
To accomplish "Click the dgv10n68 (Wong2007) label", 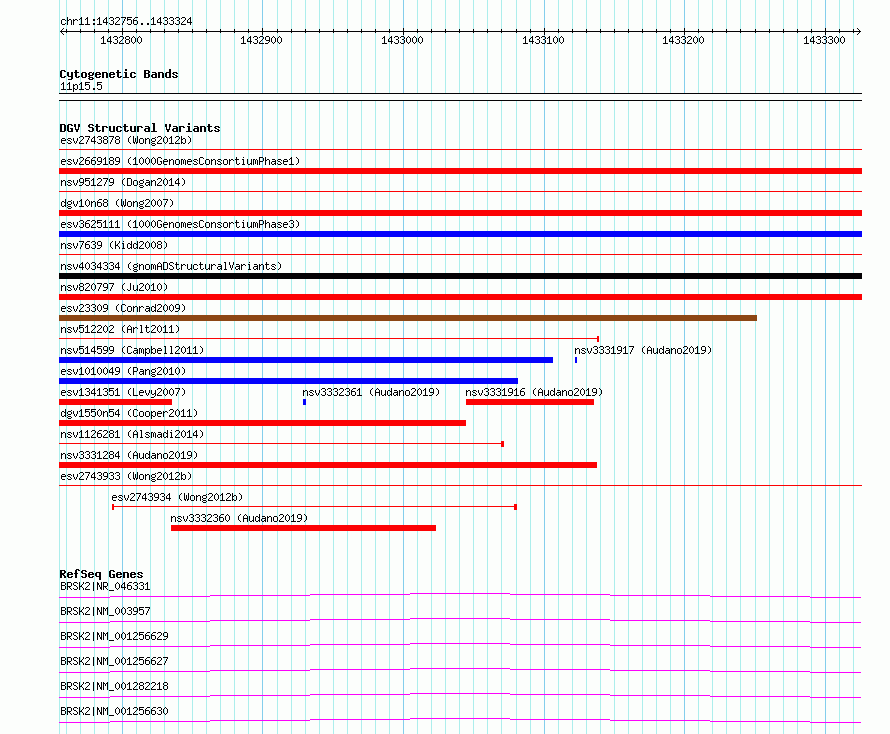I will [117, 203].
